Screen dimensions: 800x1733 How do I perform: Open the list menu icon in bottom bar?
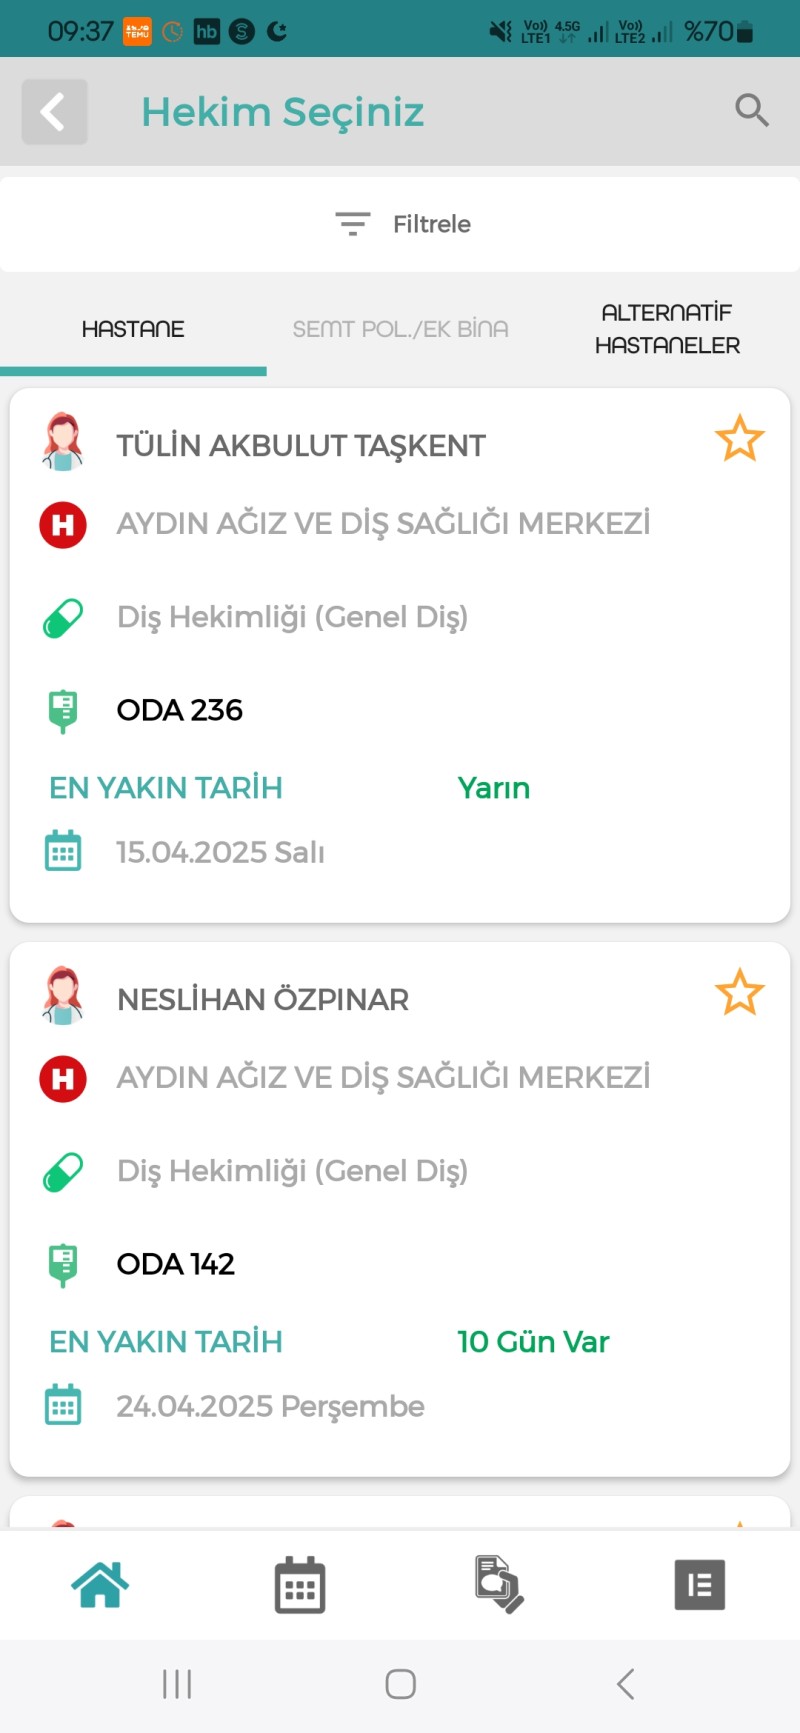[699, 1585]
